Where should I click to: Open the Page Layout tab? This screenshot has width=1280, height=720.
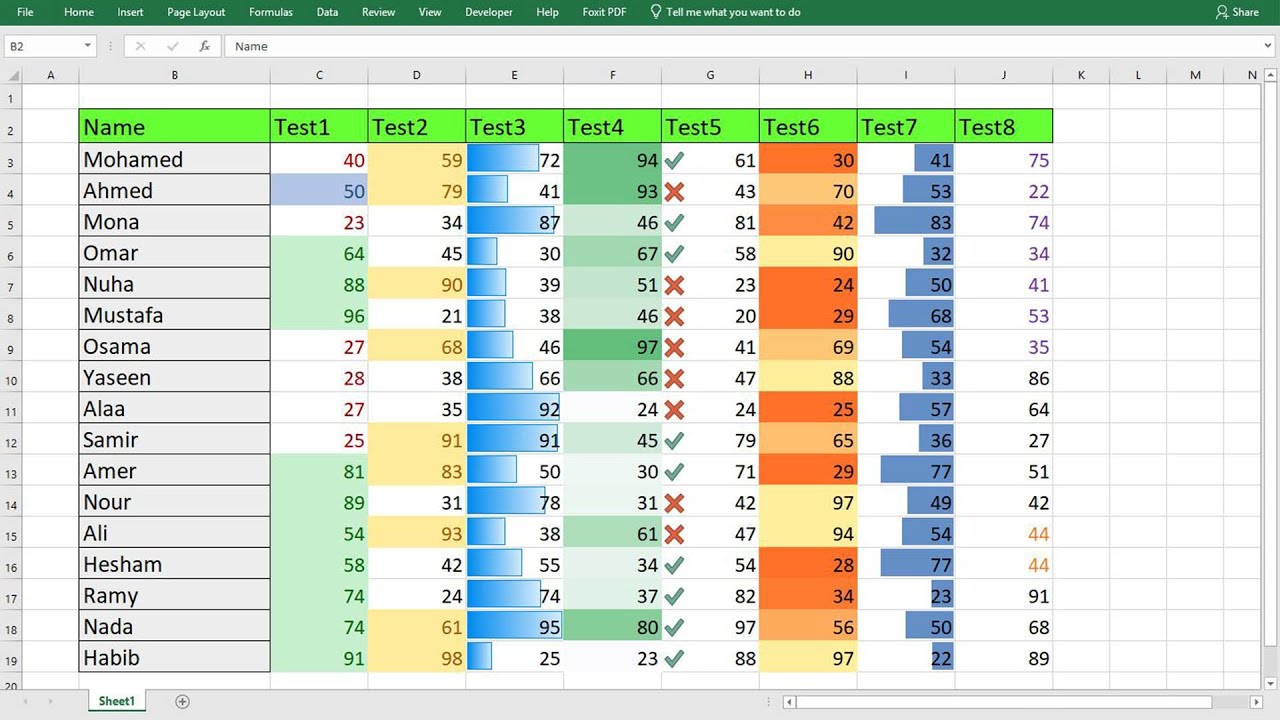[196, 12]
